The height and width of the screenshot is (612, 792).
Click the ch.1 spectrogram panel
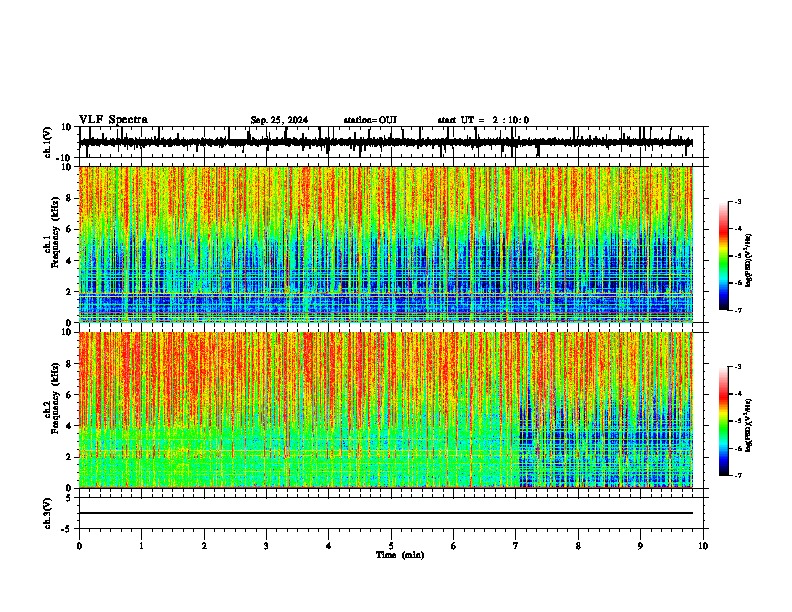coord(386,244)
